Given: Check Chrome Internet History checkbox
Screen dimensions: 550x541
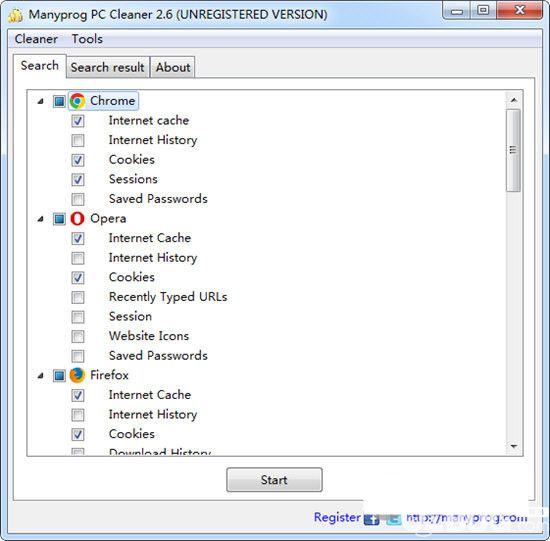Looking at the screenshot, I should pyautogui.click(x=78, y=141).
